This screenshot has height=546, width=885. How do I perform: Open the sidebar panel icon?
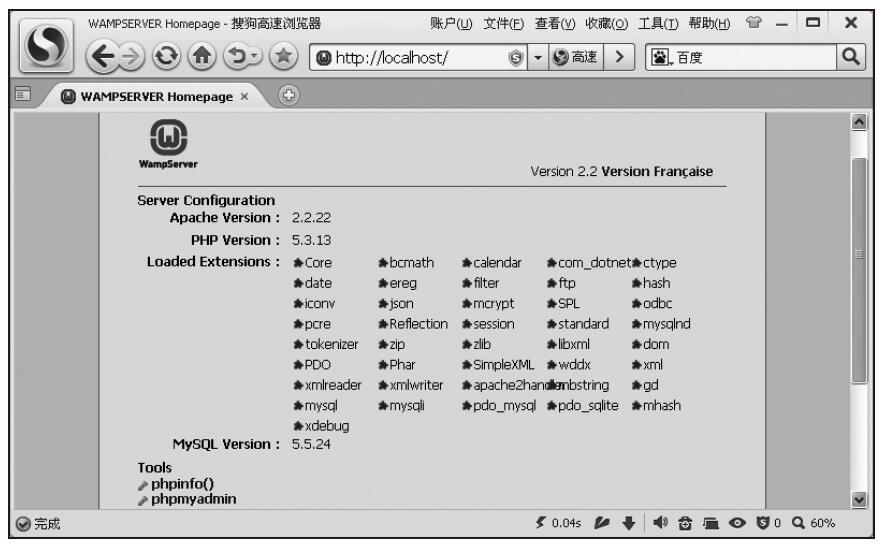(23, 94)
